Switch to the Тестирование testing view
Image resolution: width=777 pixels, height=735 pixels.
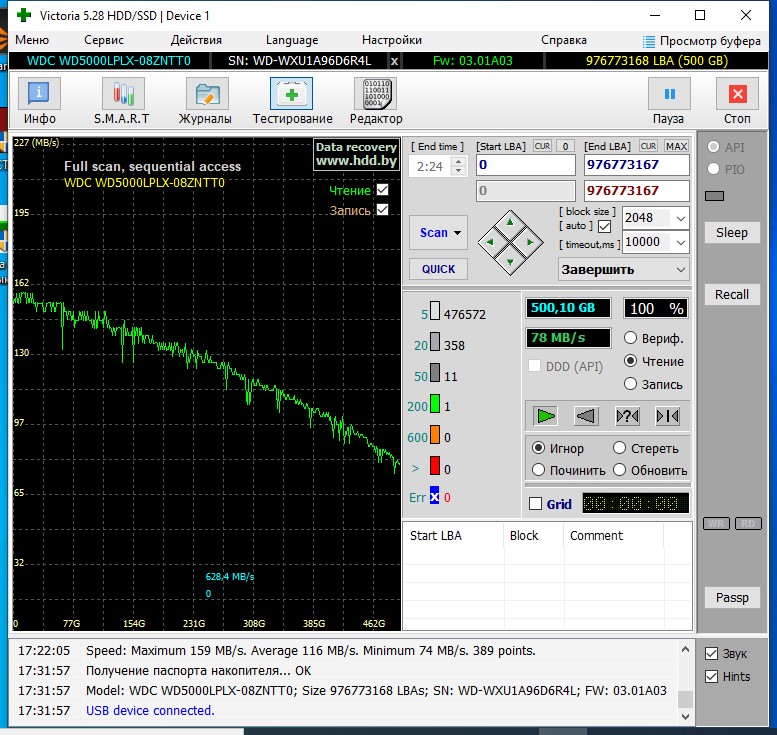tap(292, 101)
